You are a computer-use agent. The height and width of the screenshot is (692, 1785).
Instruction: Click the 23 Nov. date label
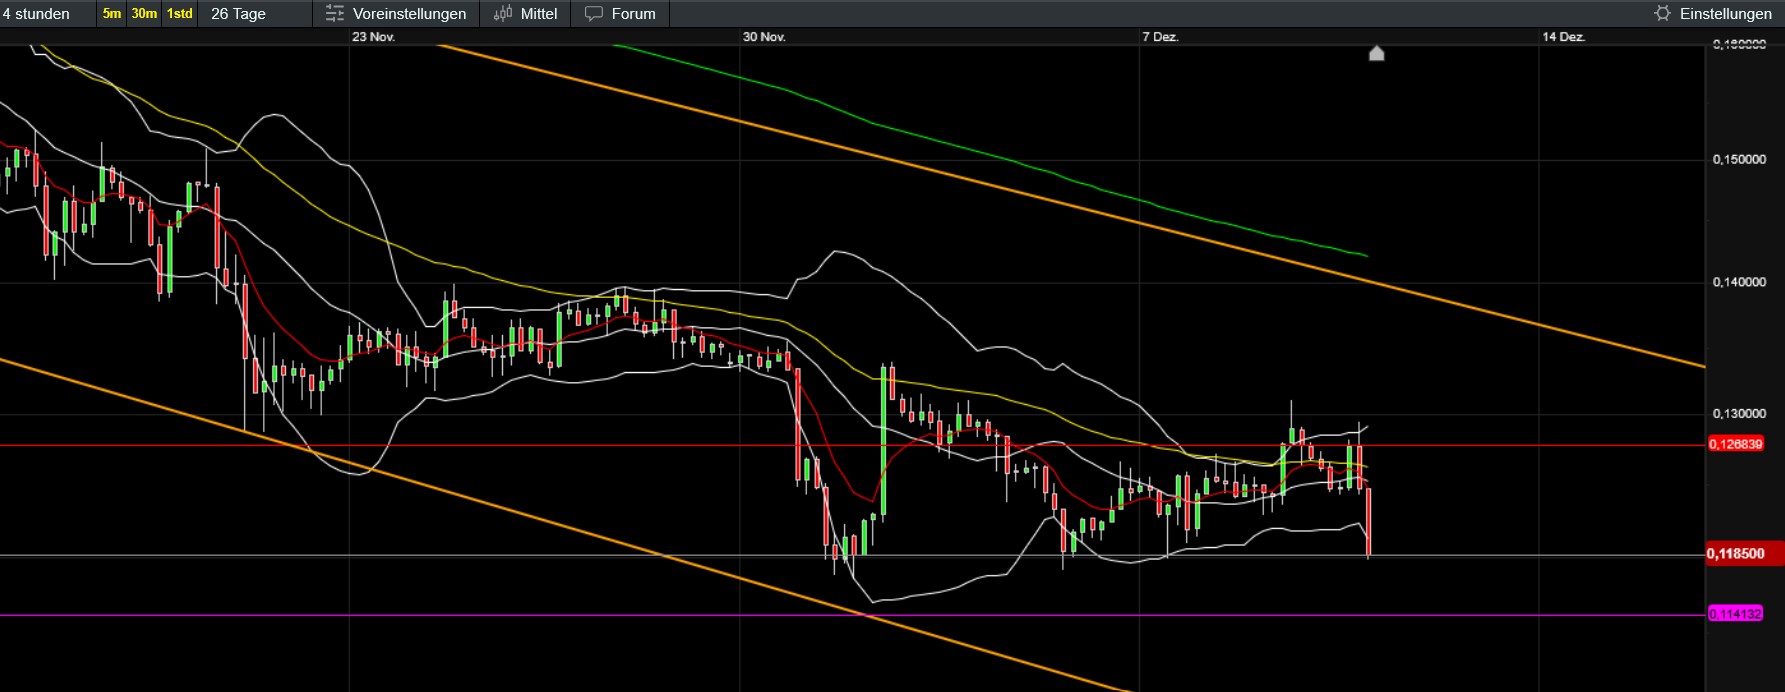point(373,37)
